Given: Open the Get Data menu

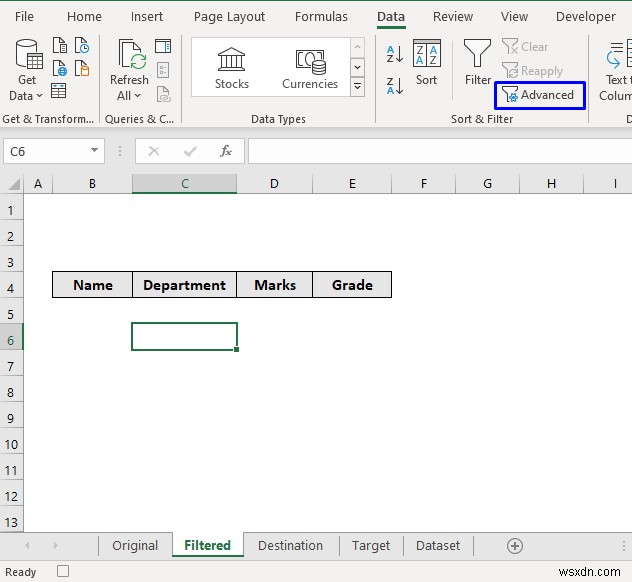Looking at the screenshot, I should 27,70.
